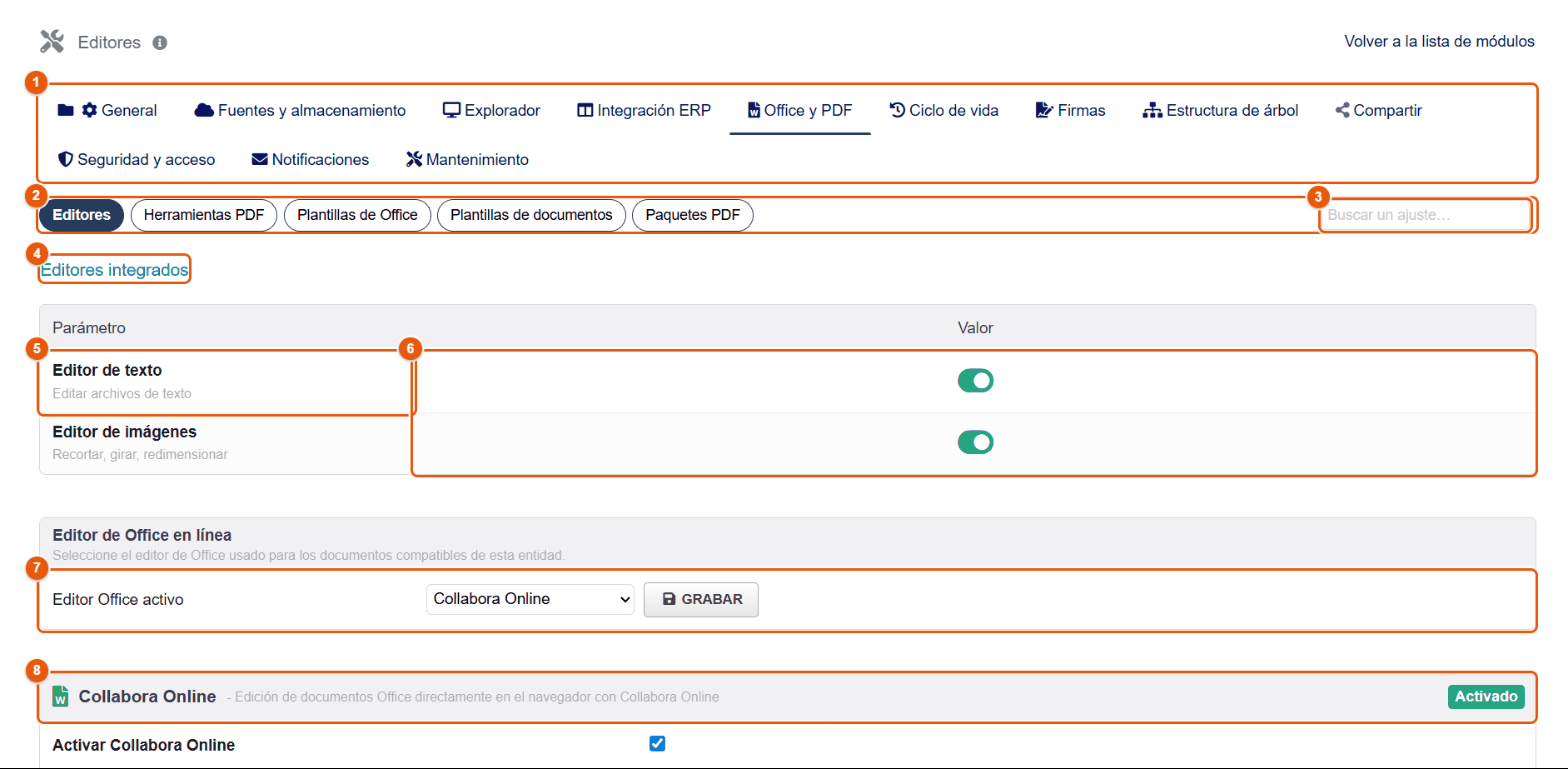The height and width of the screenshot is (769, 1568).
Task: Click the green document icon beside Collabora Online
Action: pyautogui.click(x=60, y=696)
